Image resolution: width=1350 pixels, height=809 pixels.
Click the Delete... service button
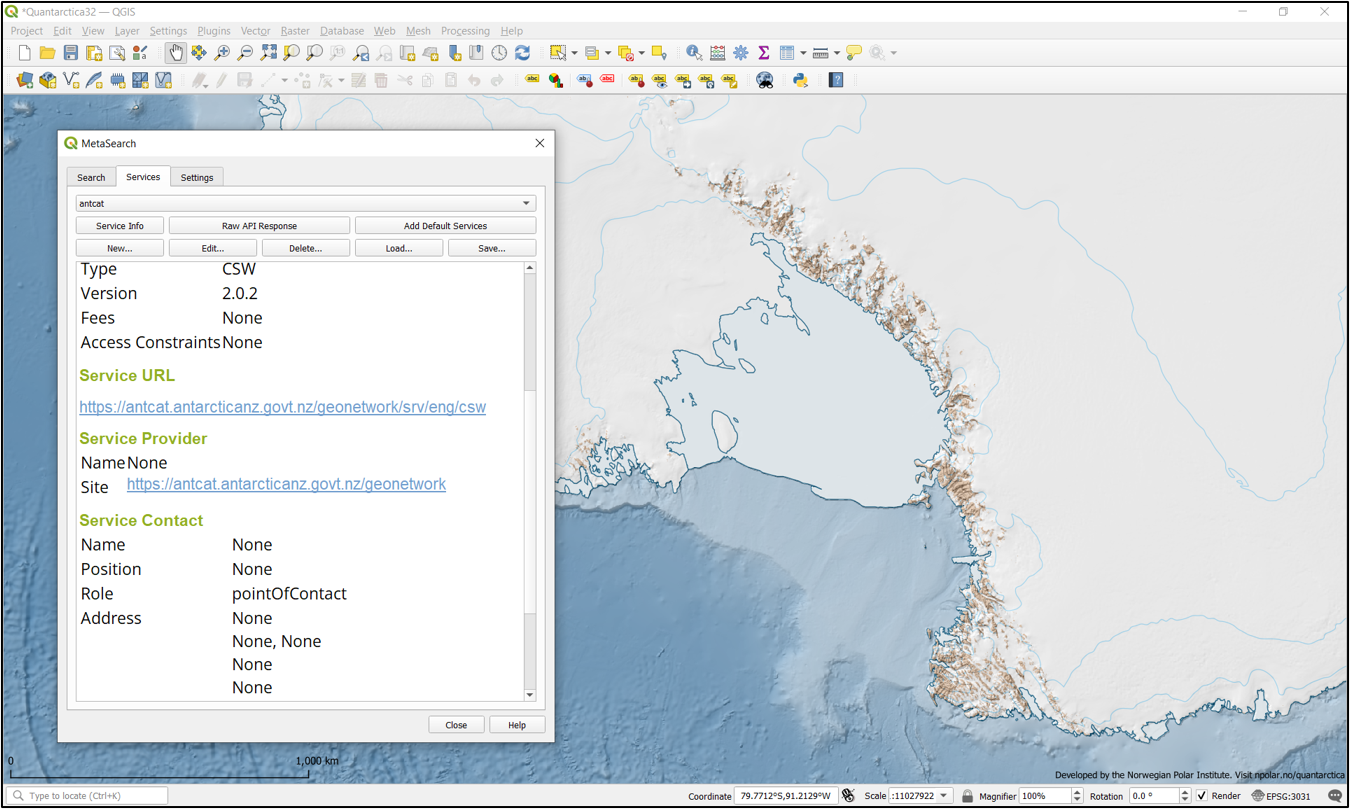pyautogui.click(x=306, y=248)
